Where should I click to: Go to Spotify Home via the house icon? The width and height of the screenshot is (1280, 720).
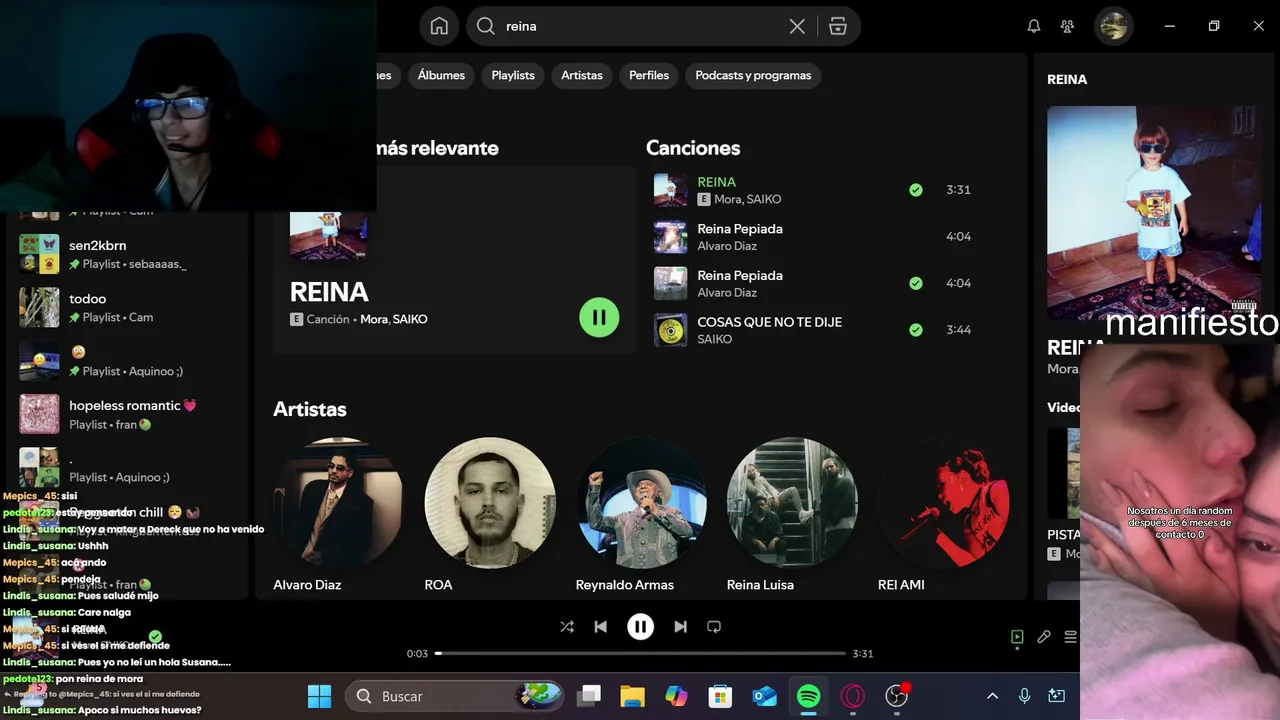point(439,26)
